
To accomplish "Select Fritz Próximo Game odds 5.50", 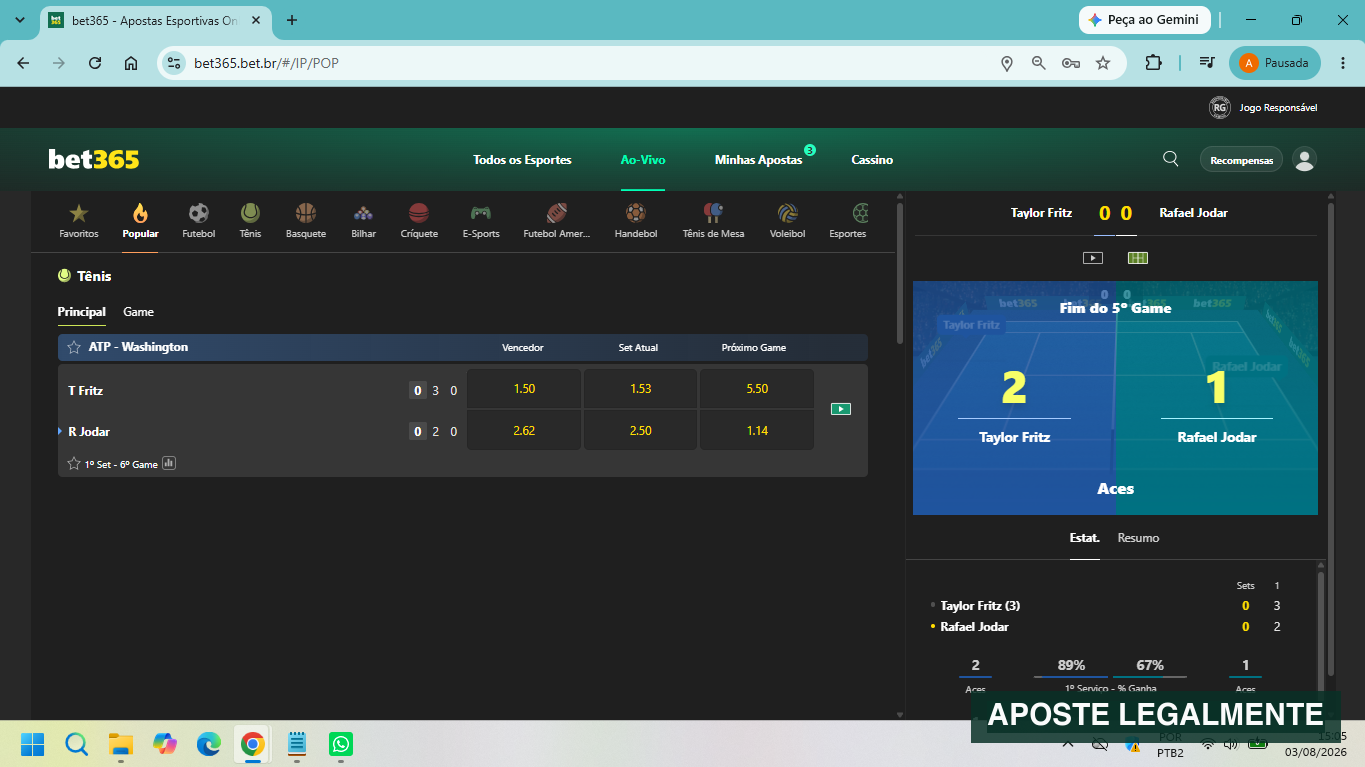I will (757, 389).
